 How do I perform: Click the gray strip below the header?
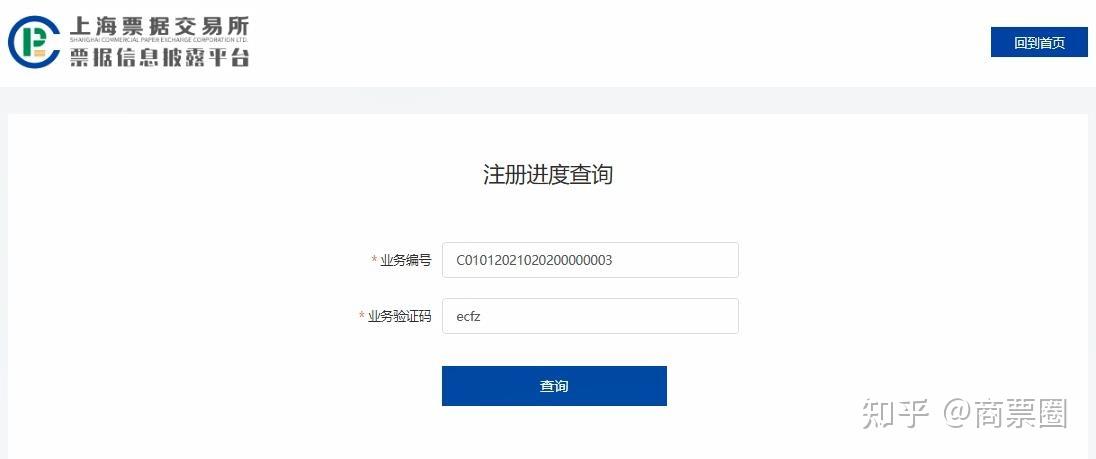pyautogui.click(x=548, y=100)
